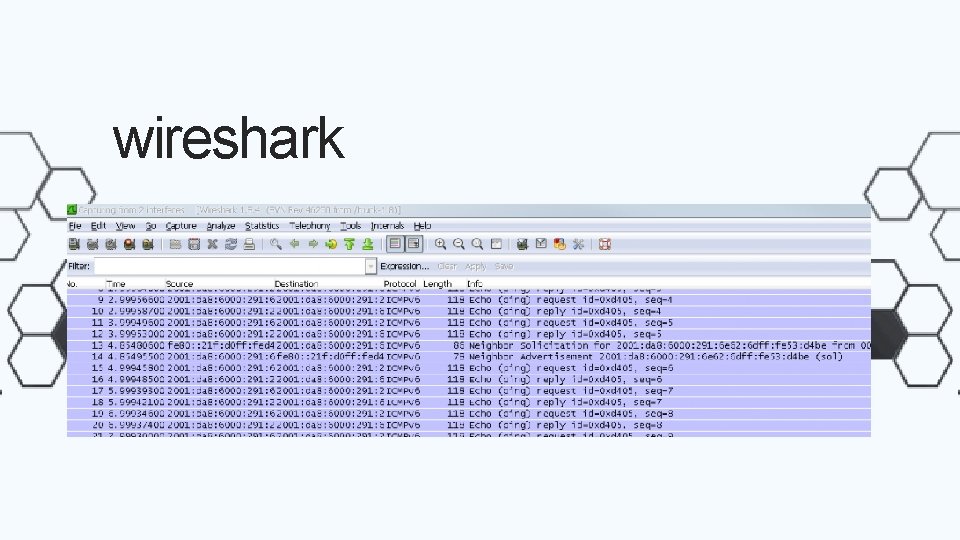This screenshot has width=960, height=540.
Task: Stop the running capture icon
Action: point(129,244)
